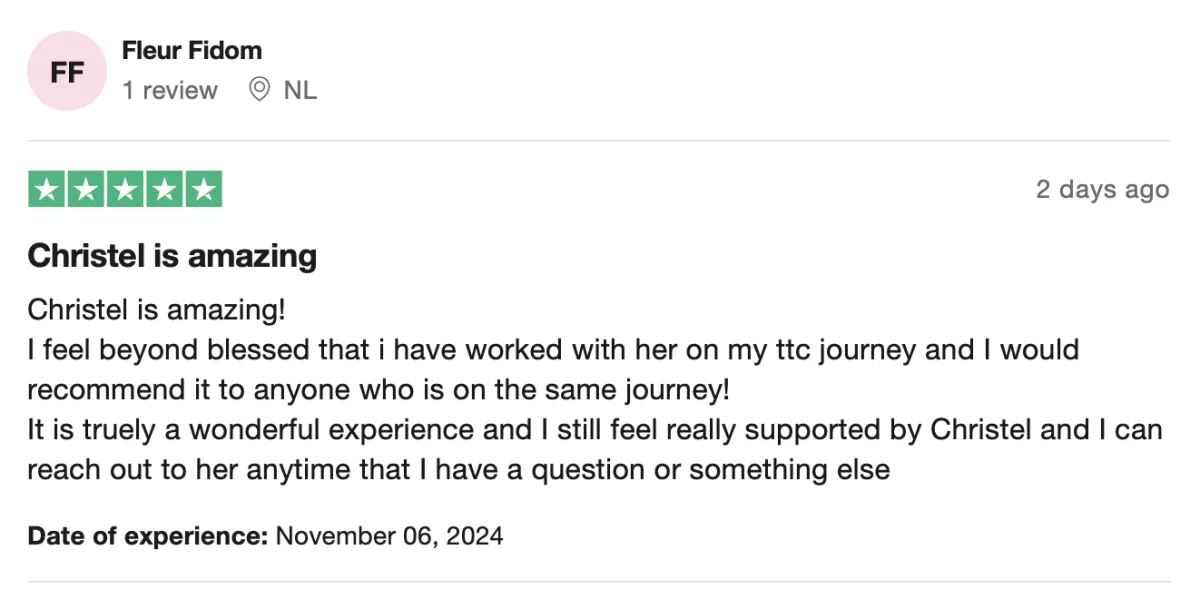Viewport: 1200px width, 599px height.
Task: Click the line 'reach out to her anytime'
Action: click(459, 469)
